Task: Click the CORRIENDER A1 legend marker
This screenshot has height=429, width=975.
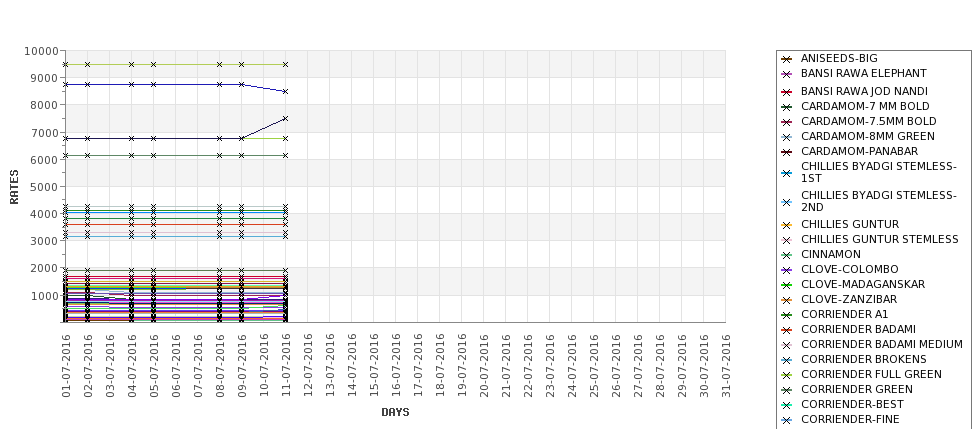Action: [x=787, y=315]
